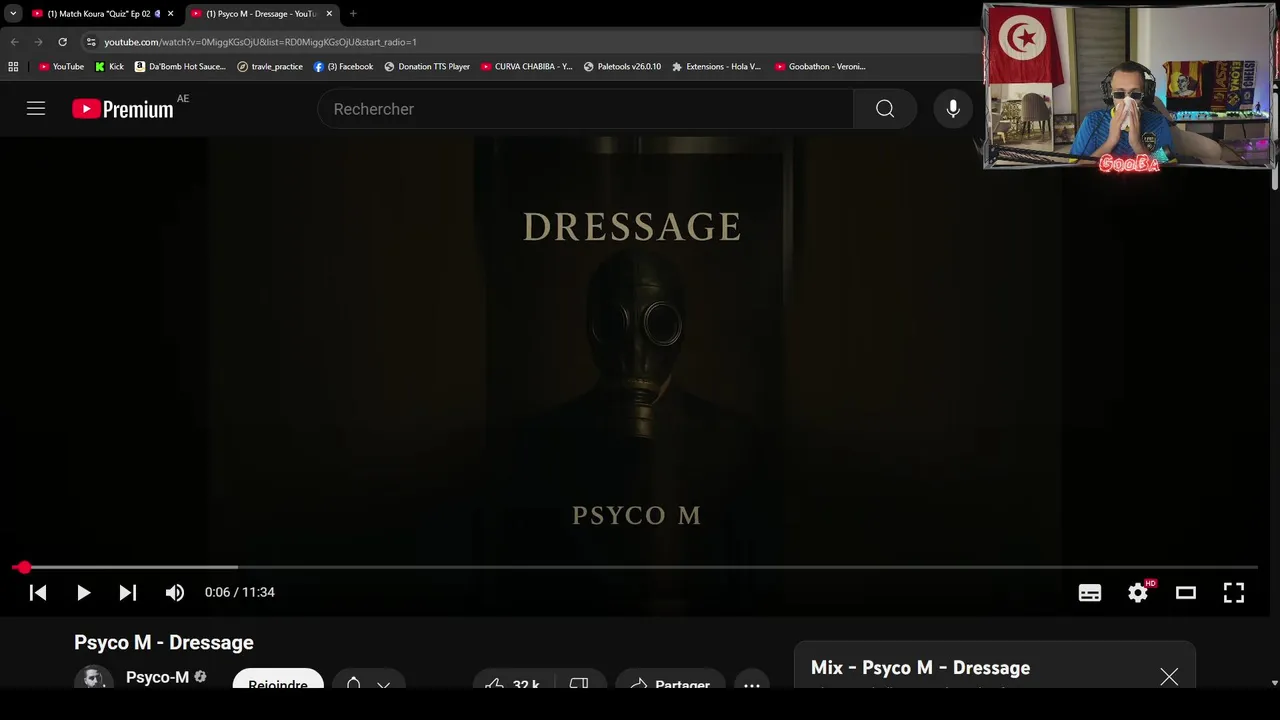Grab the red progress scrubber dot
Viewport: 1280px width, 720px height.
[x=24, y=567]
